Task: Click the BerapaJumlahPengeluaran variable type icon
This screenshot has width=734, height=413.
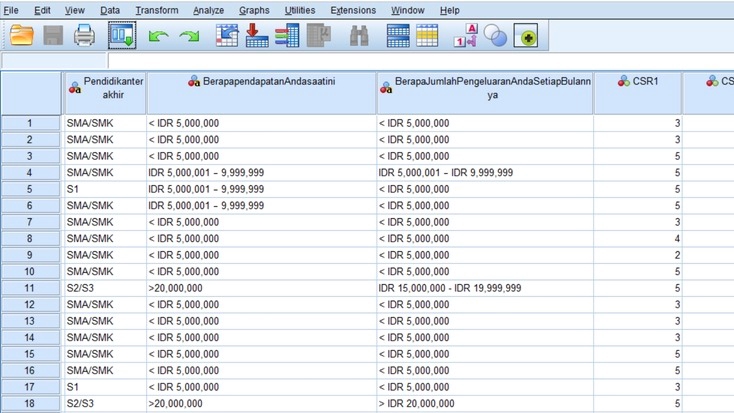Action: [x=386, y=88]
